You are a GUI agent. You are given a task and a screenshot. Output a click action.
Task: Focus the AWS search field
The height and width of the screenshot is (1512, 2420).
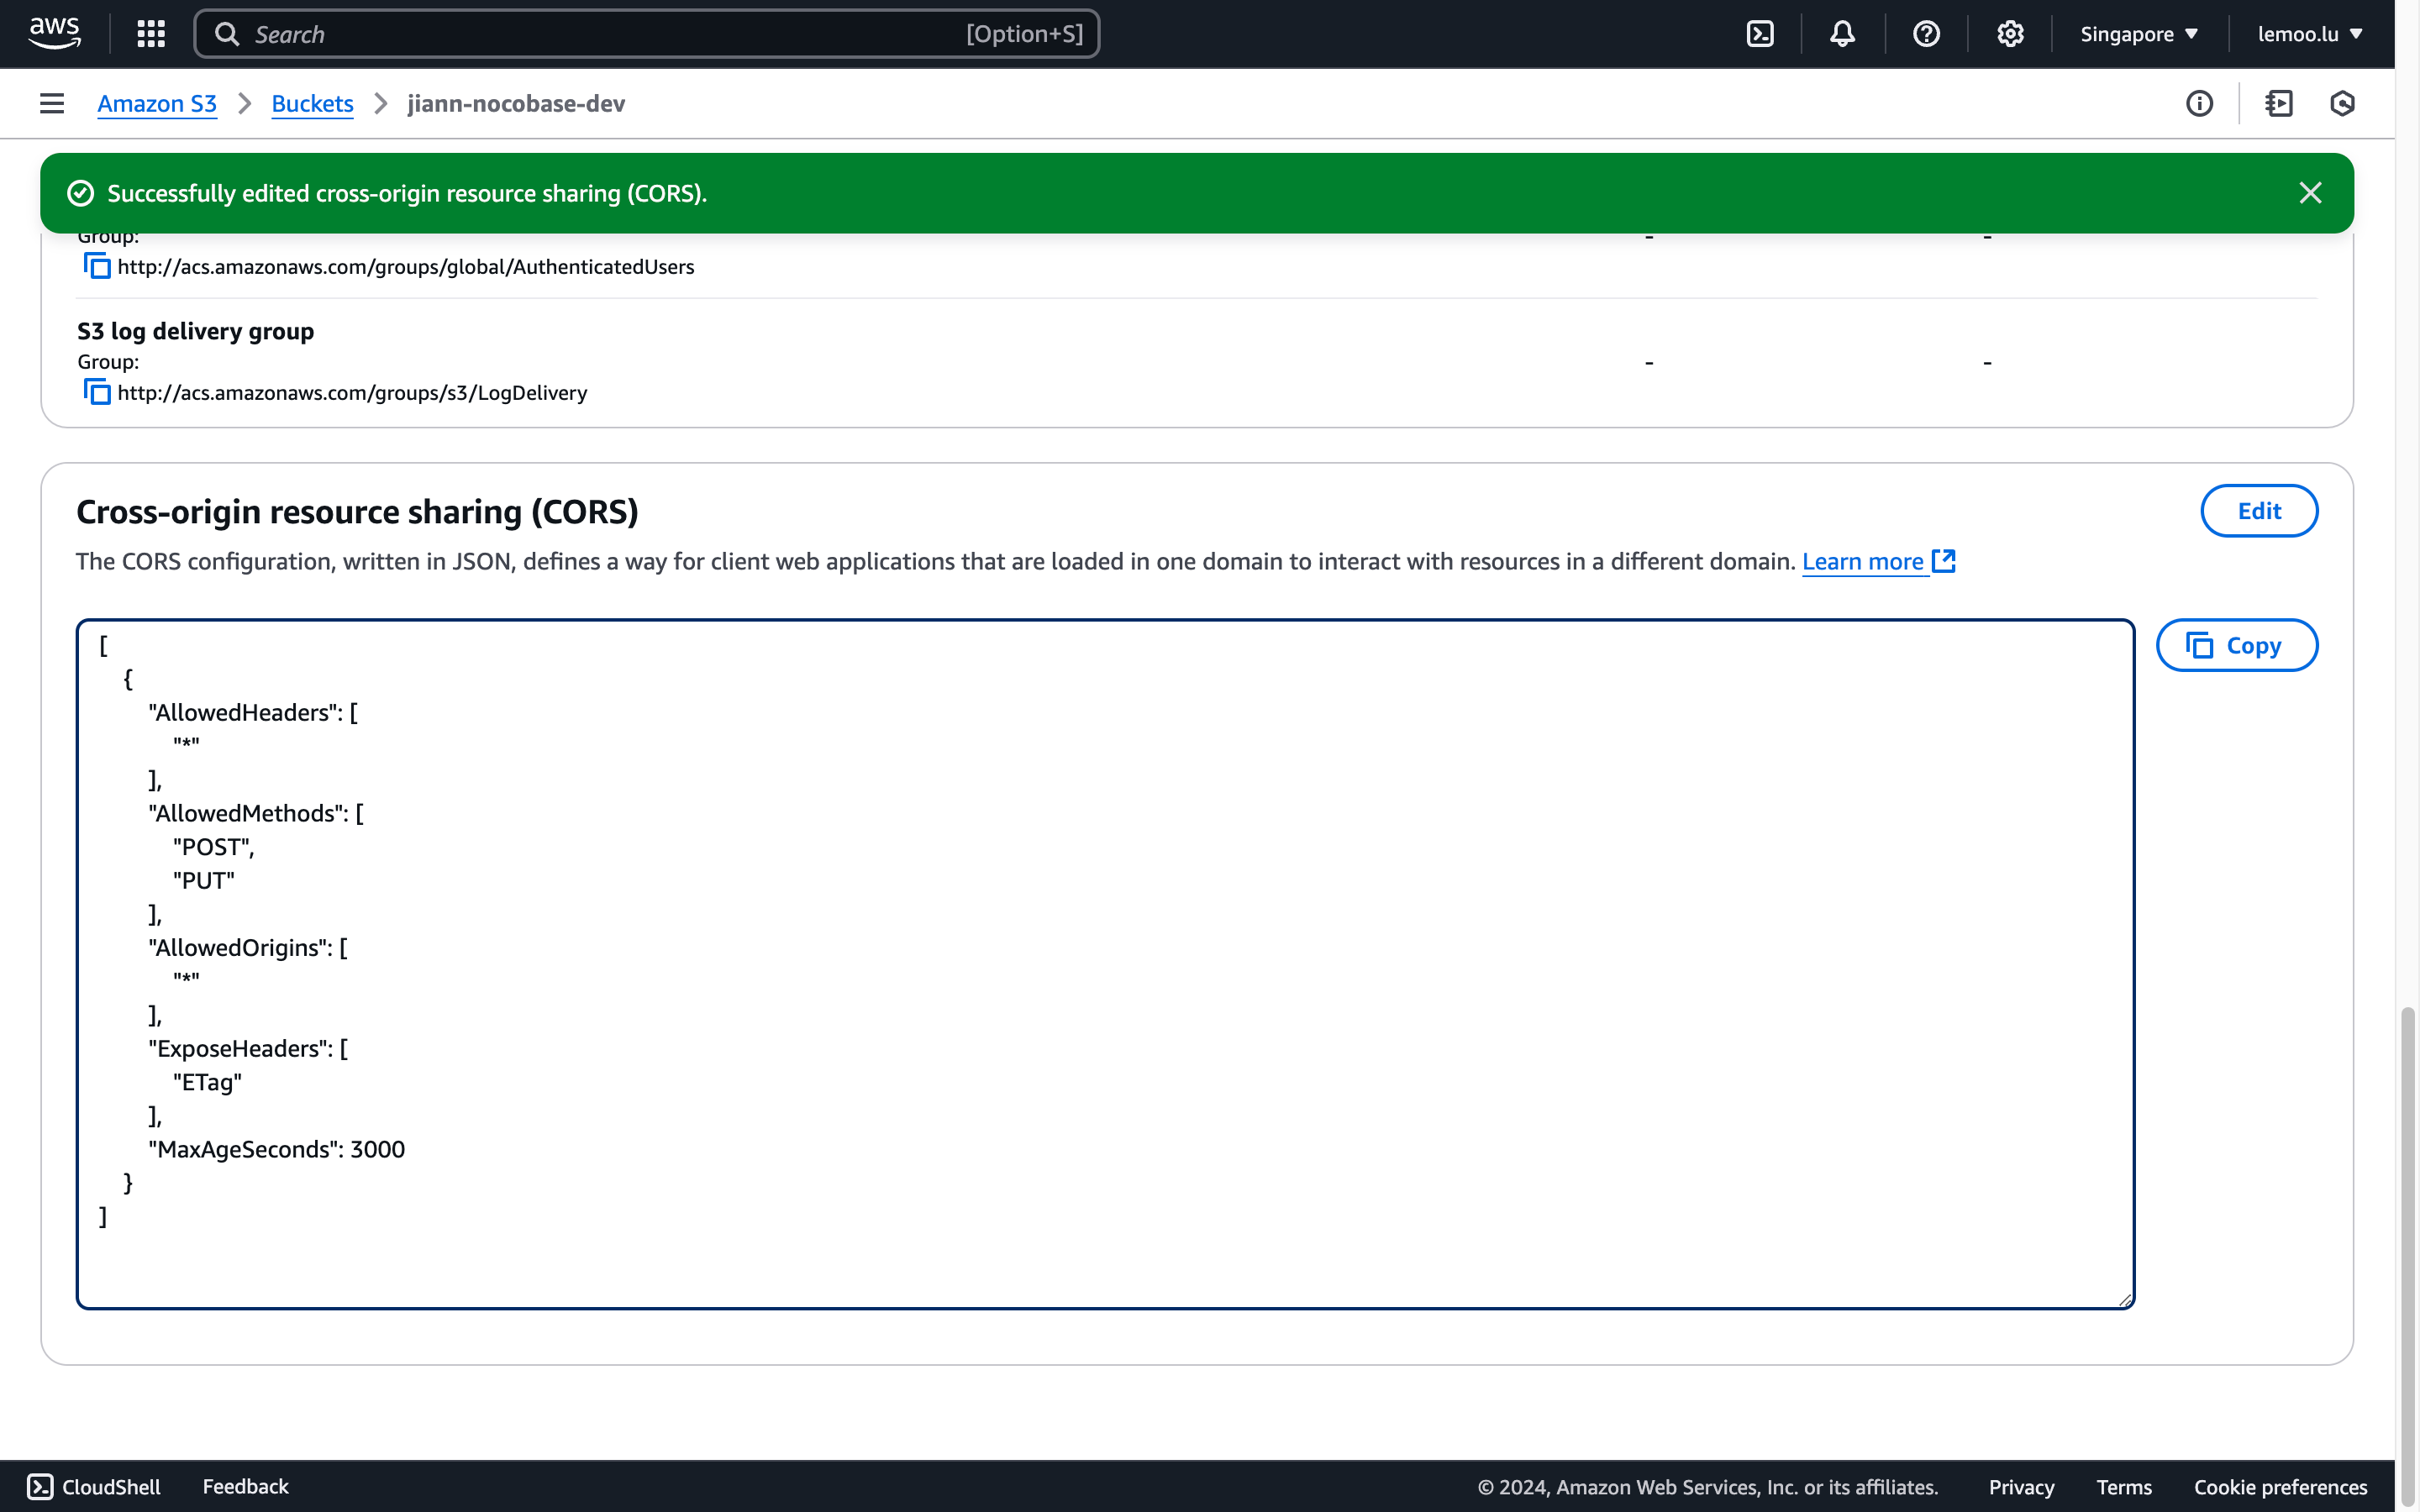coord(600,34)
